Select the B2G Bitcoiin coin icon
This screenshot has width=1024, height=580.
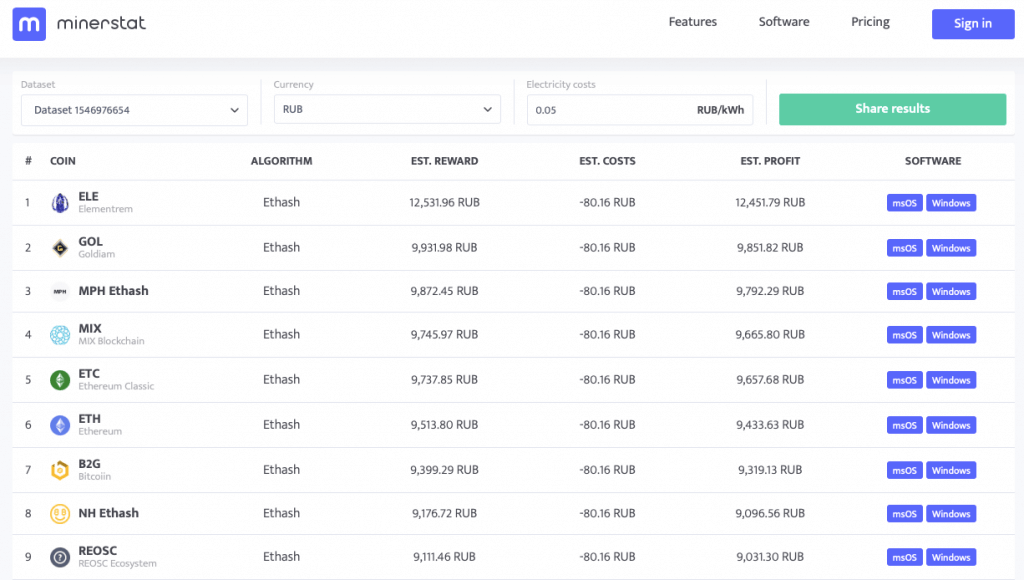pyautogui.click(x=60, y=469)
